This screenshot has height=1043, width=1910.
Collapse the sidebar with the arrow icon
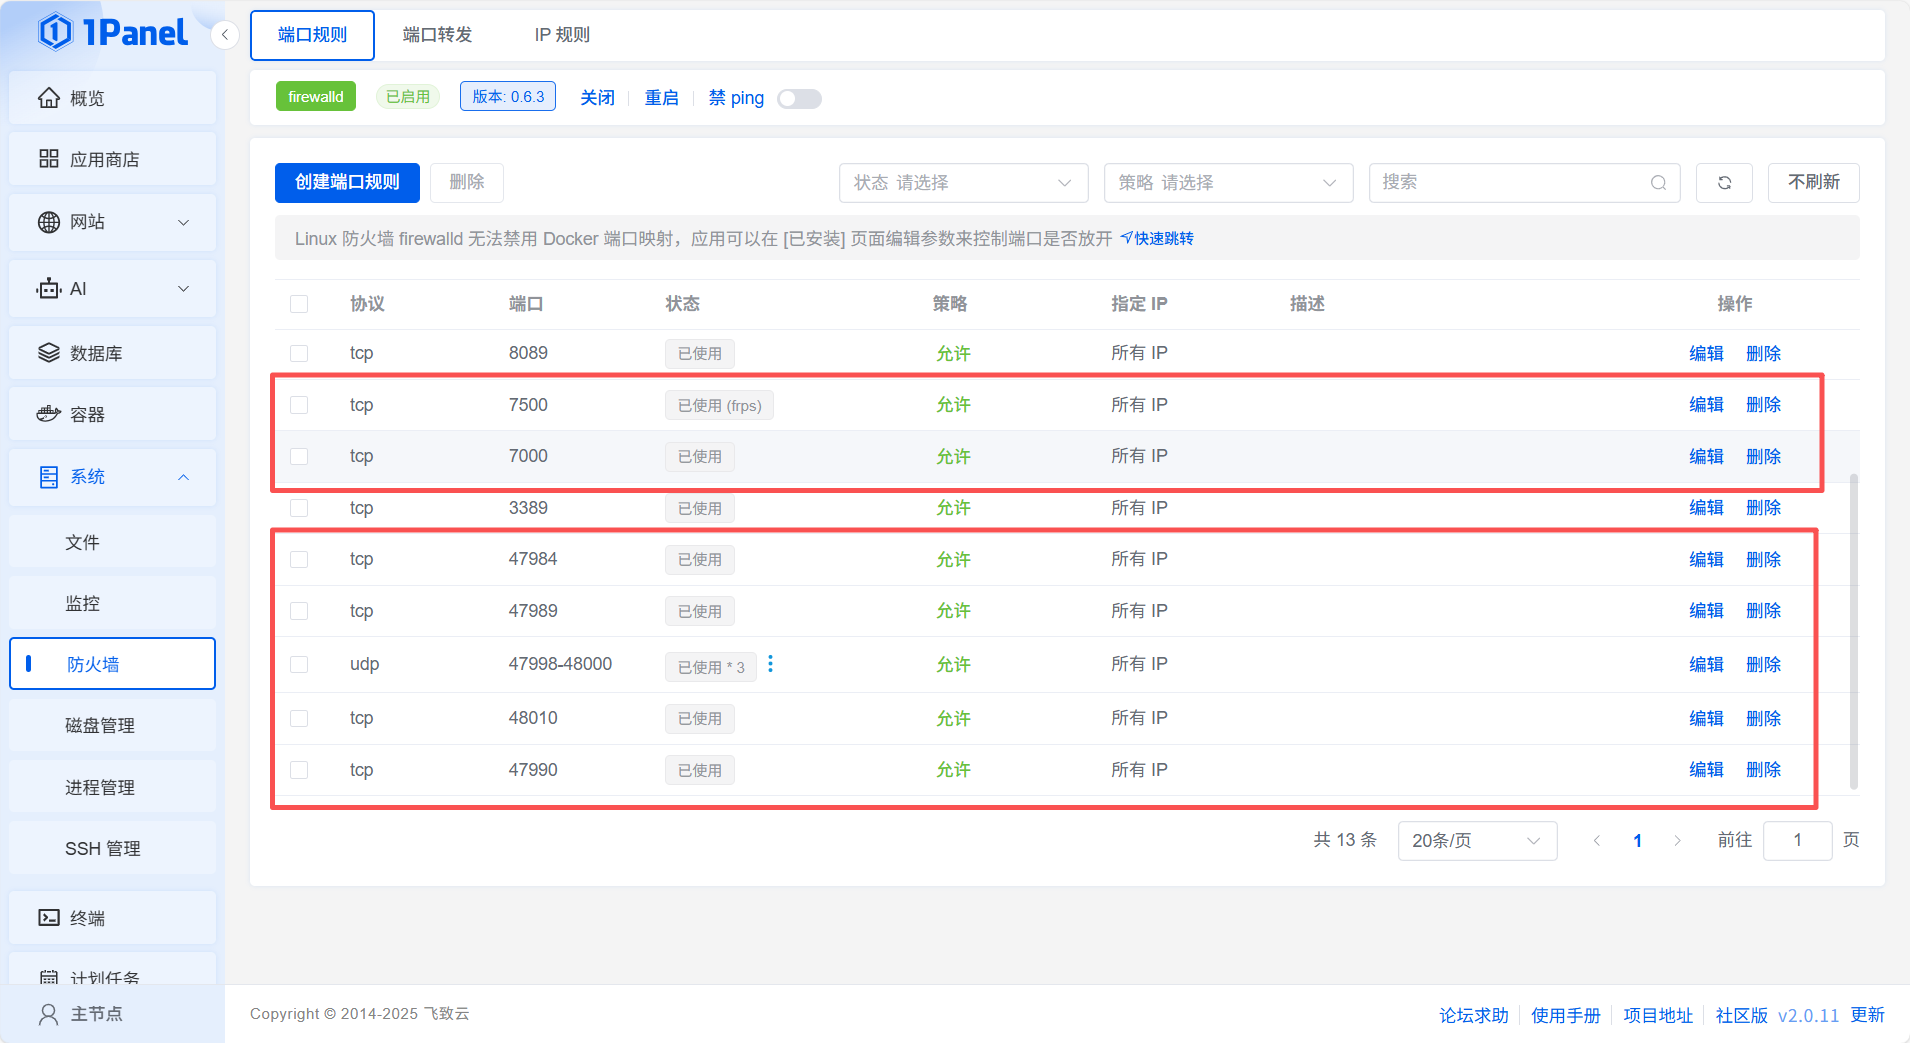(225, 35)
